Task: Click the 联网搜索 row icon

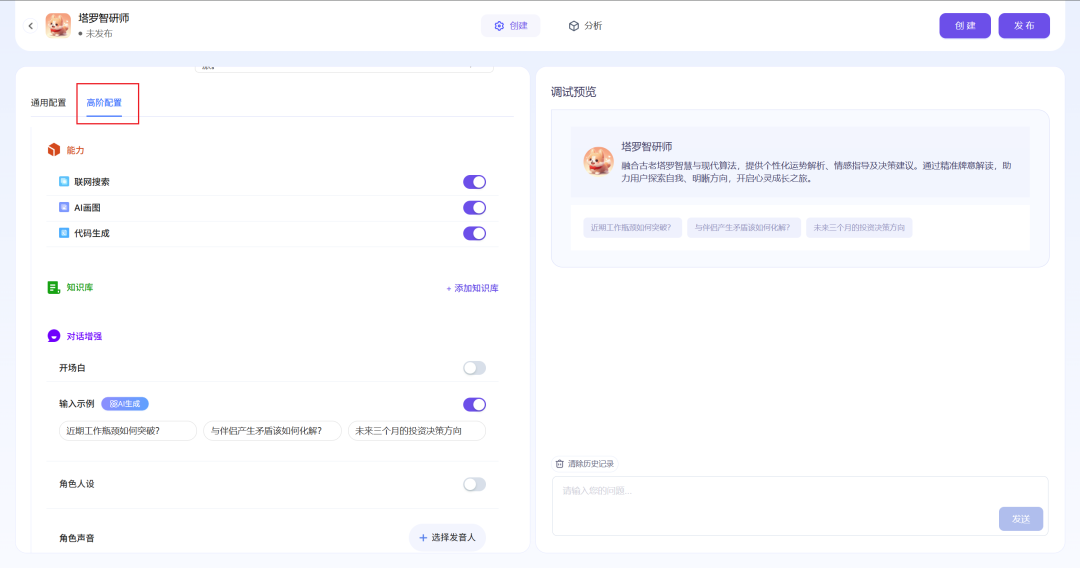Action: point(64,182)
